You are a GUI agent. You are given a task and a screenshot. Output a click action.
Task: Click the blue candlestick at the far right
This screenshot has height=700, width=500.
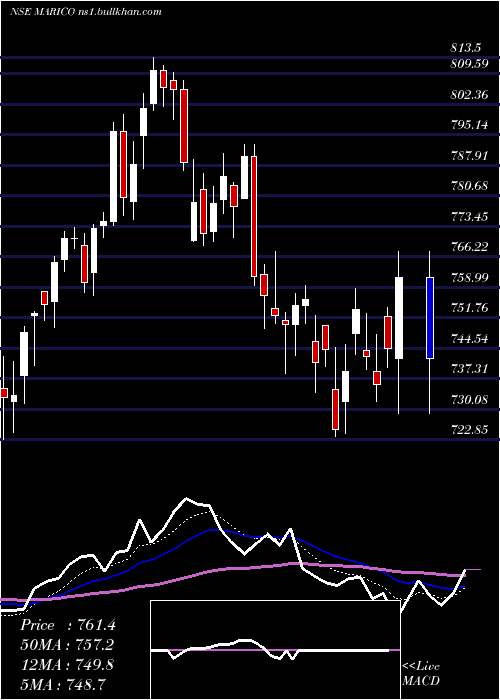point(430,318)
